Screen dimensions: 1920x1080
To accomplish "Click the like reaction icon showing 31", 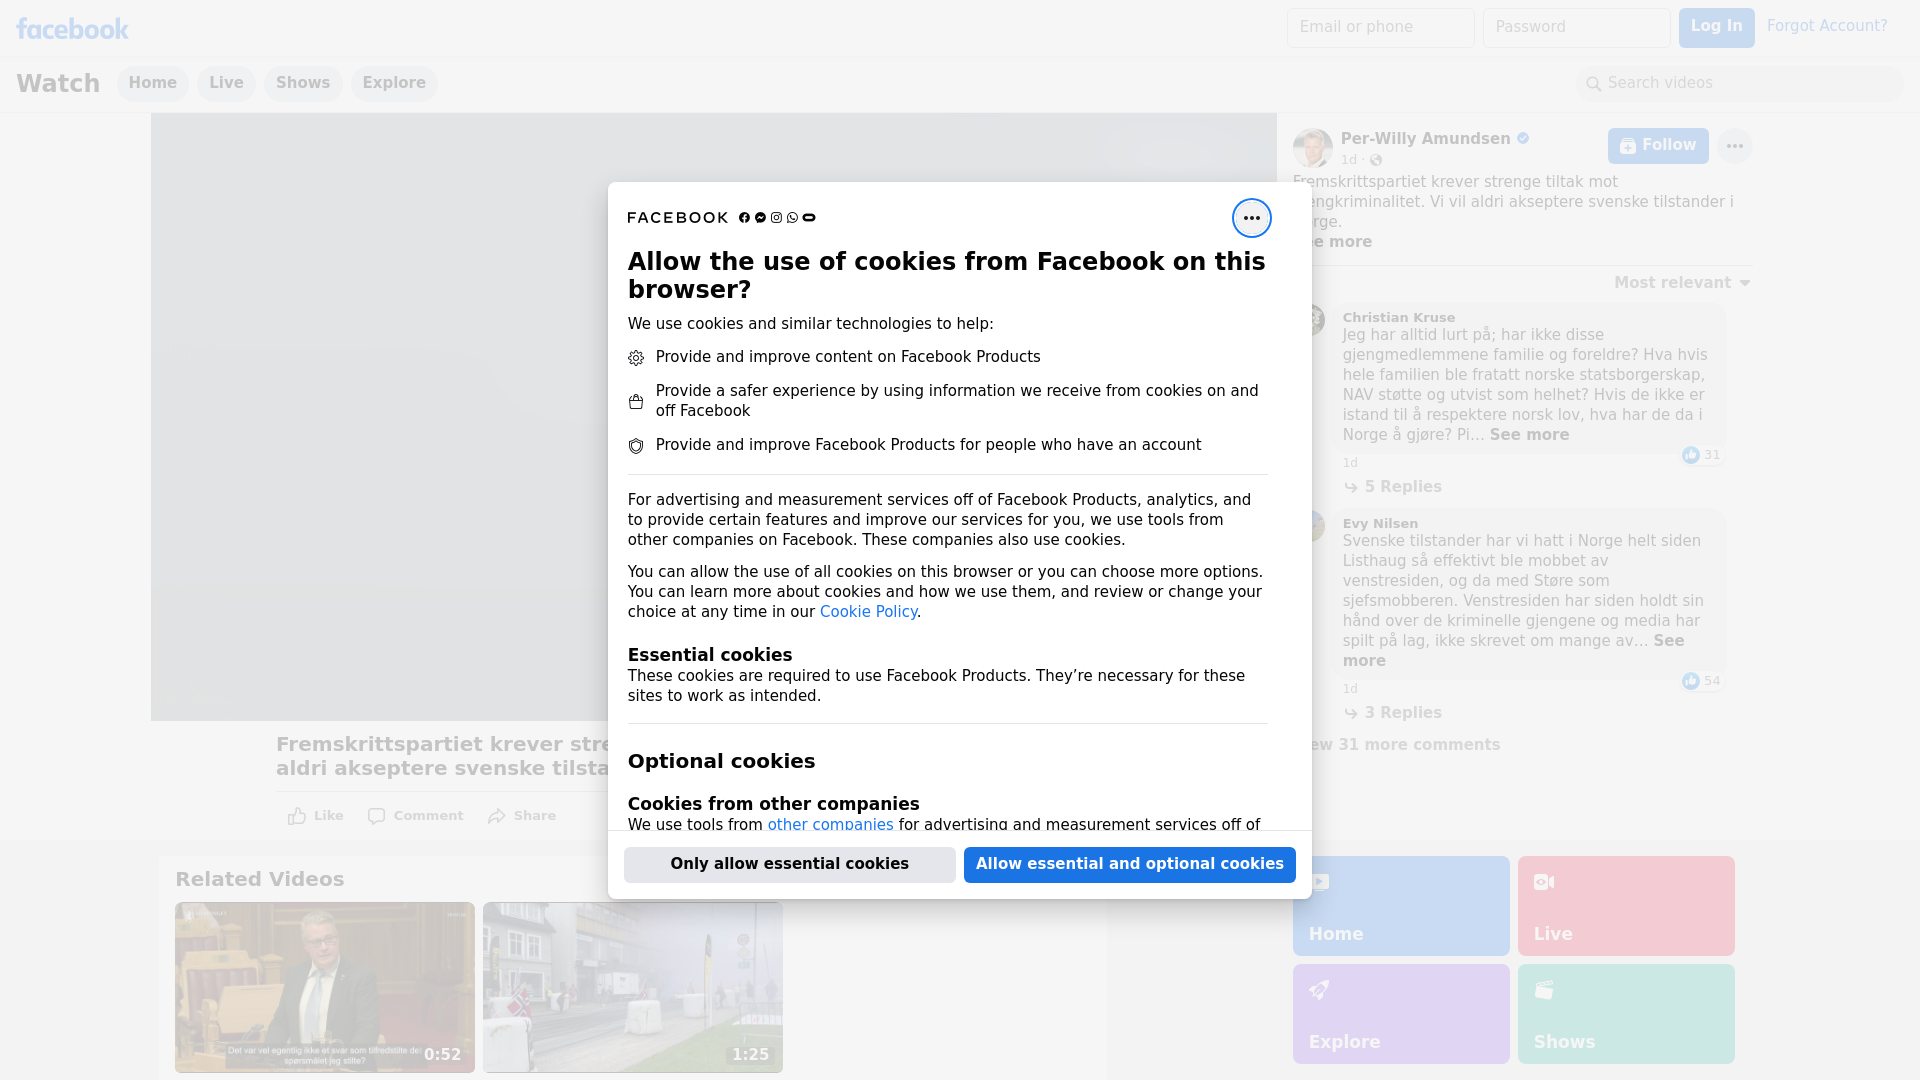I will [x=1690, y=456].
